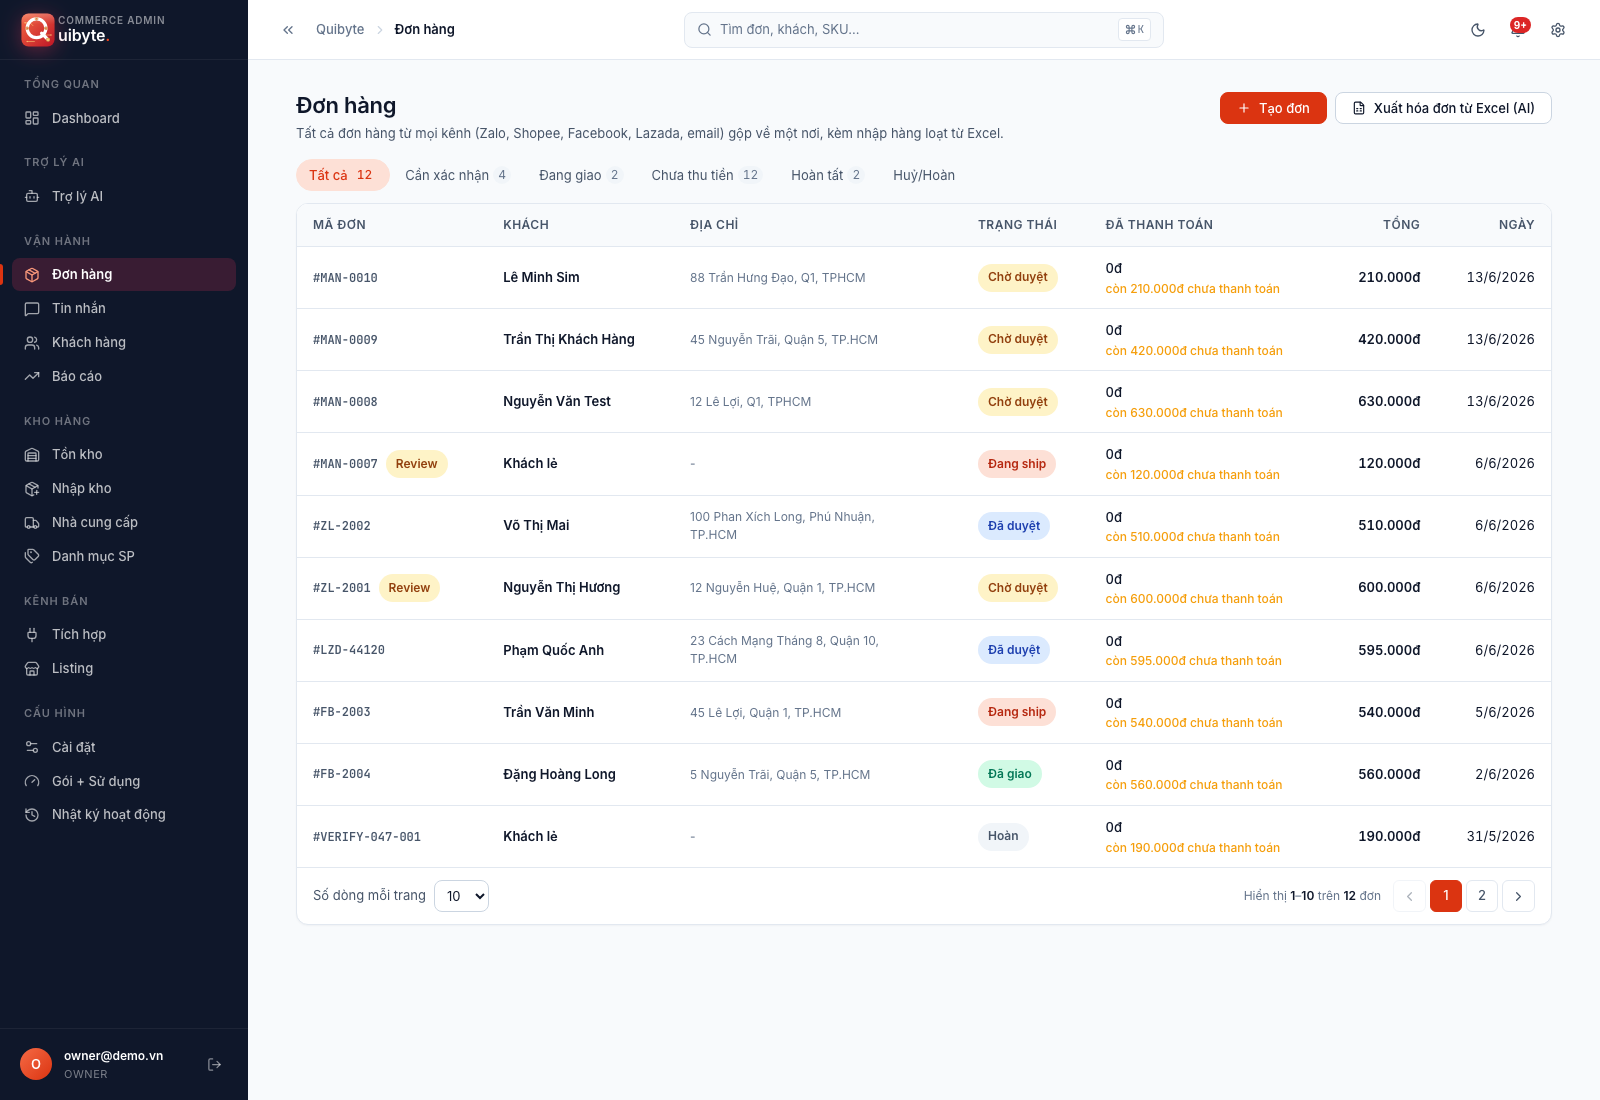Click NGÀY column header
The width and height of the screenshot is (1600, 1100).
1516,225
